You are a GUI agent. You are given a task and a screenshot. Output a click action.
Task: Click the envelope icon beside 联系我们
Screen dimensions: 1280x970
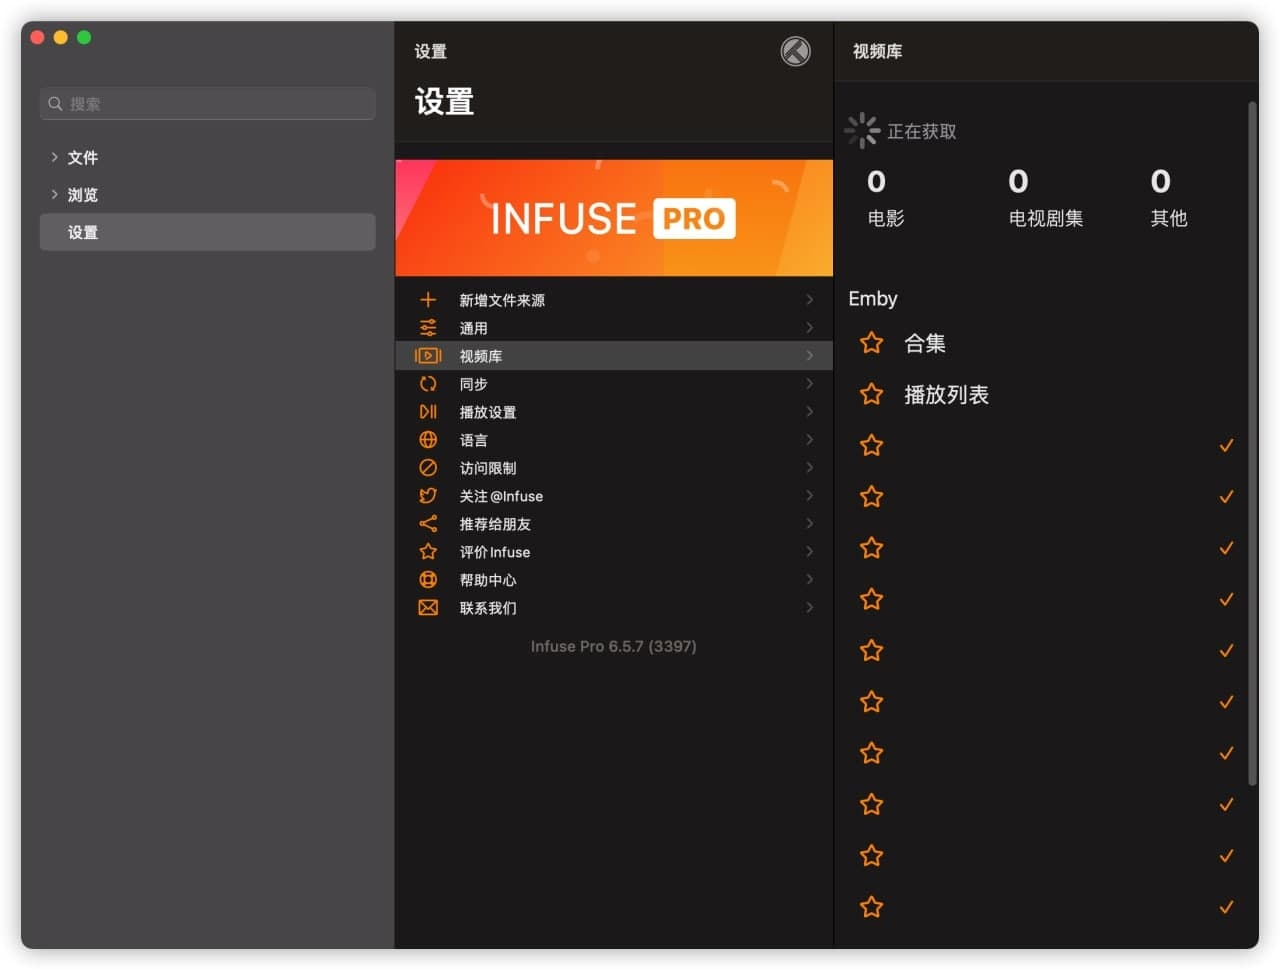pyautogui.click(x=428, y=608)
